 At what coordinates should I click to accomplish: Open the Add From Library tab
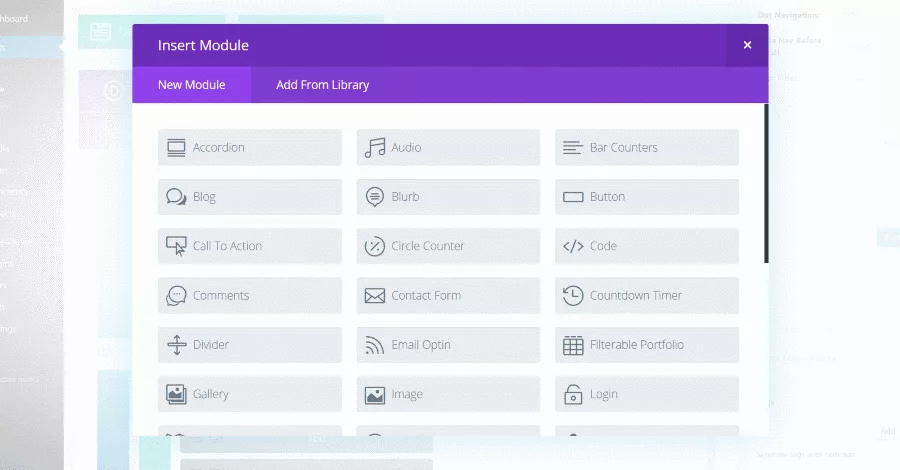point(323,85)
